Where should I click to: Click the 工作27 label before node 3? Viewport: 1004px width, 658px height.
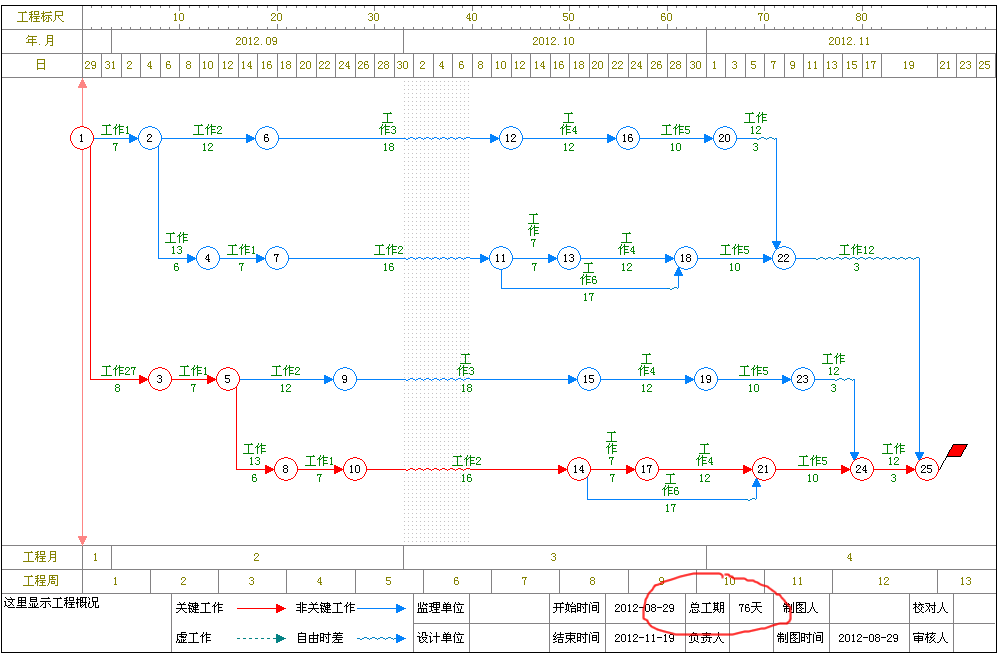[118, 371]
